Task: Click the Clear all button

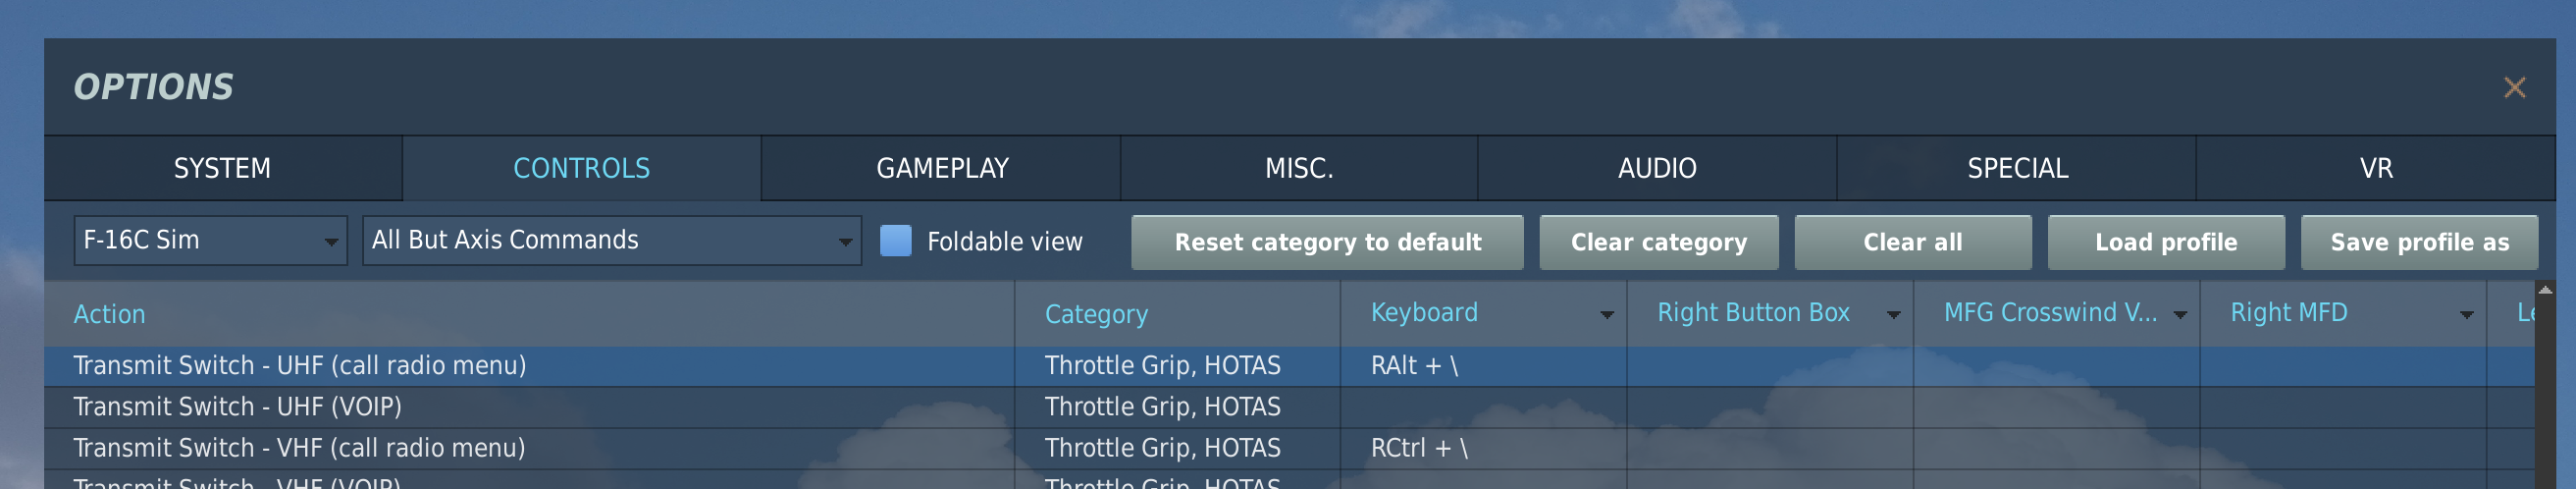Action: (1912, 242)
